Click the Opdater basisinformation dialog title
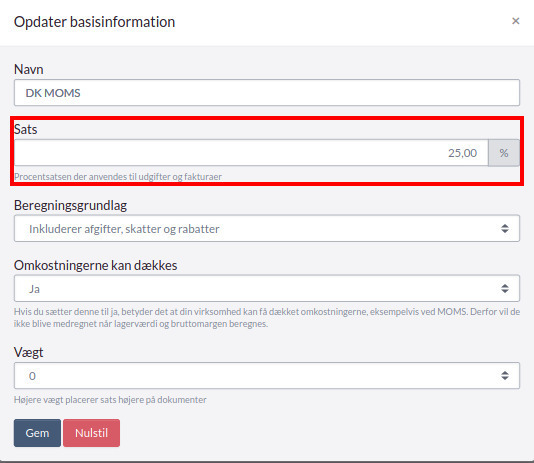The height and width of the screenshot is (463, 534). [94, 22]
